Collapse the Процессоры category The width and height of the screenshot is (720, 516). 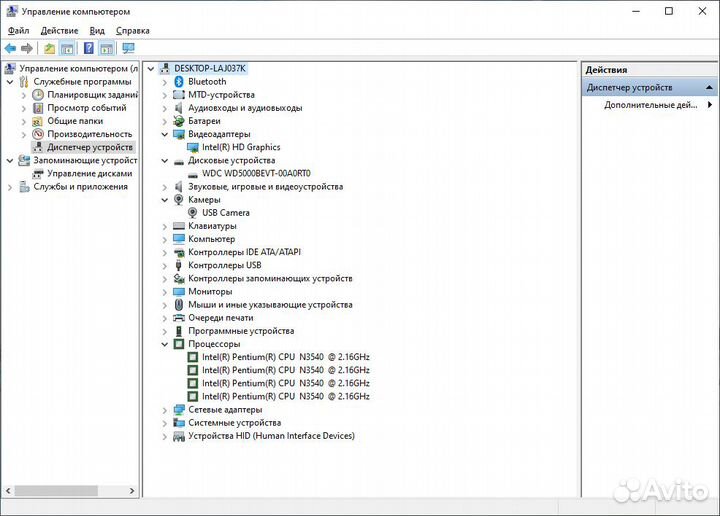(x=164, y=344)
